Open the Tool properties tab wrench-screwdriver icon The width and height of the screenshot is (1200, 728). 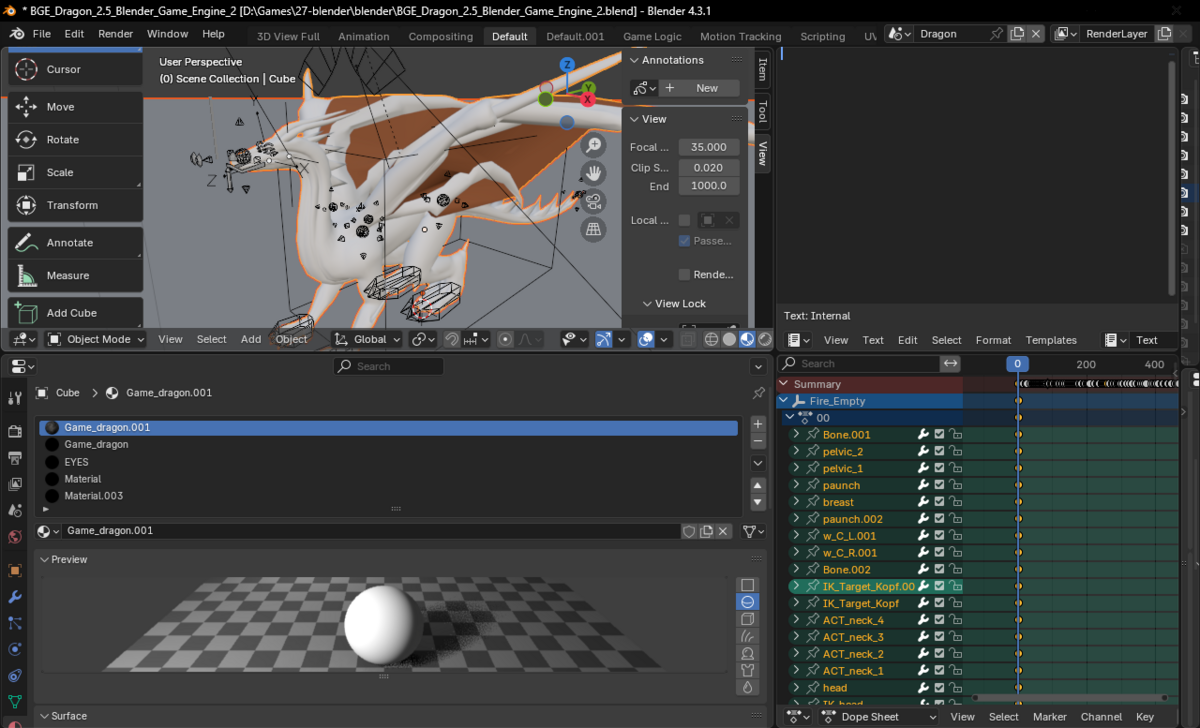15,398
